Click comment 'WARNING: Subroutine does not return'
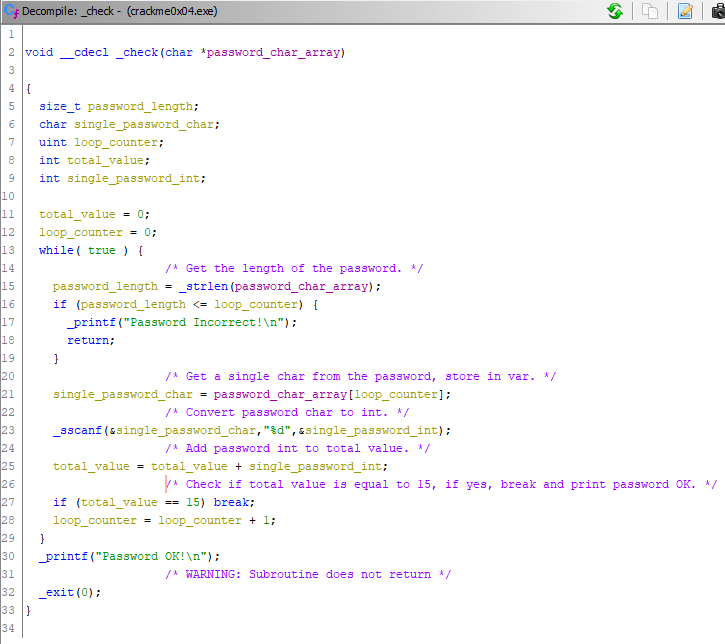The width and height of the screenshot is (725, 644). pos(307,575)
